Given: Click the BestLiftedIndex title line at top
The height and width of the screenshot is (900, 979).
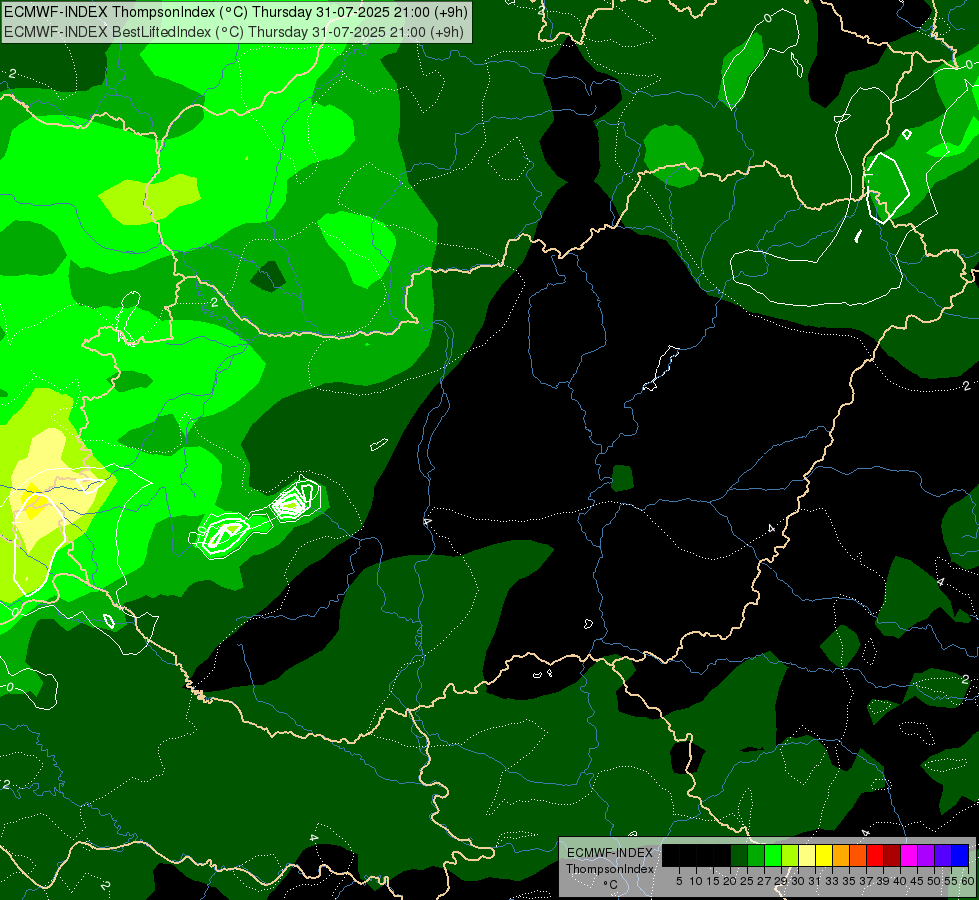Looking at the screenshot, I should 234,32.
